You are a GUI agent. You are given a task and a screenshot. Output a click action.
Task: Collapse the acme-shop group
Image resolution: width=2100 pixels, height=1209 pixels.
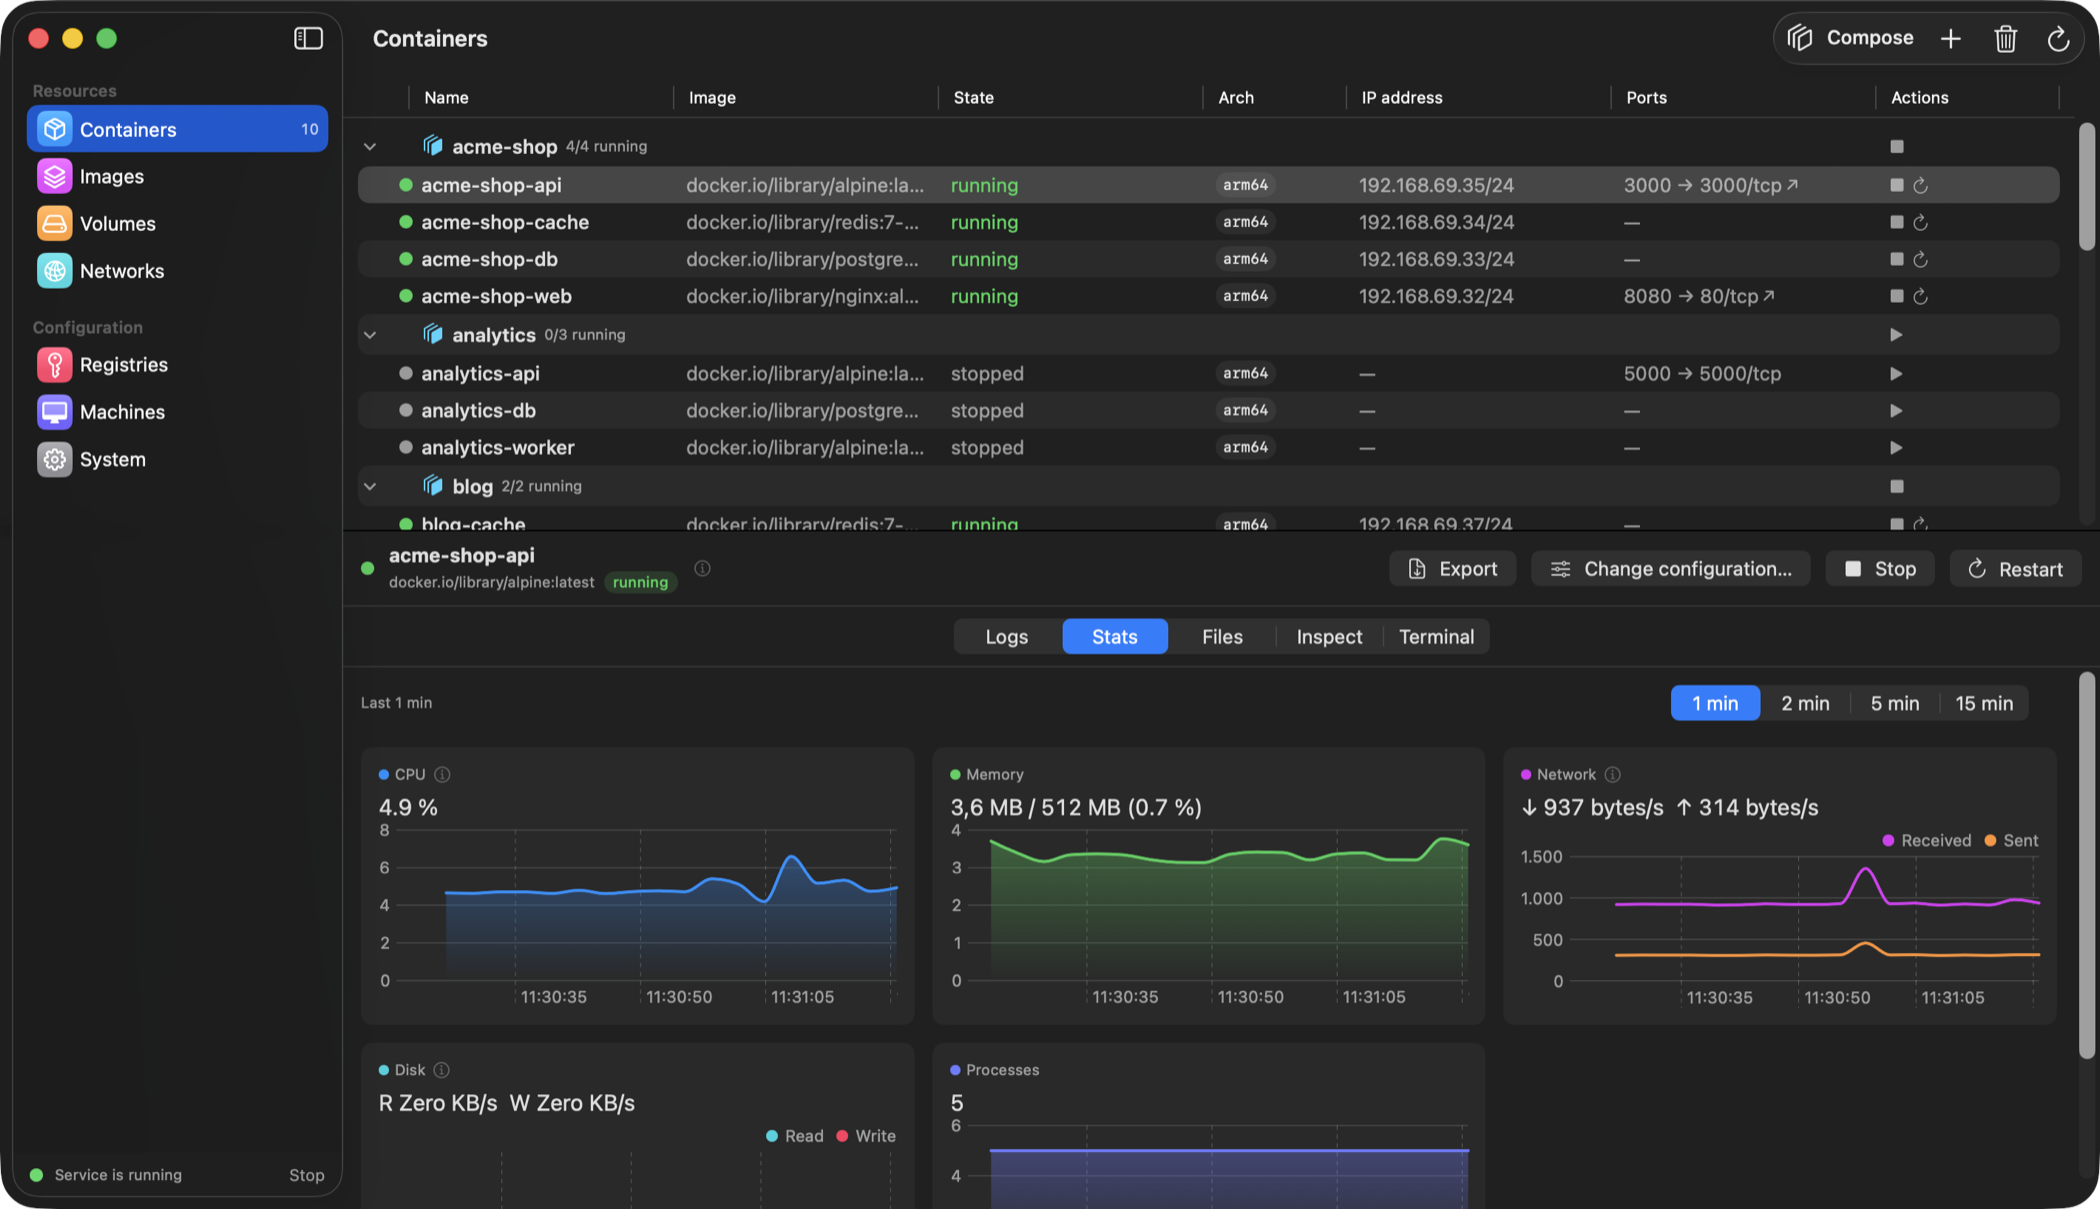click(370, 147)
